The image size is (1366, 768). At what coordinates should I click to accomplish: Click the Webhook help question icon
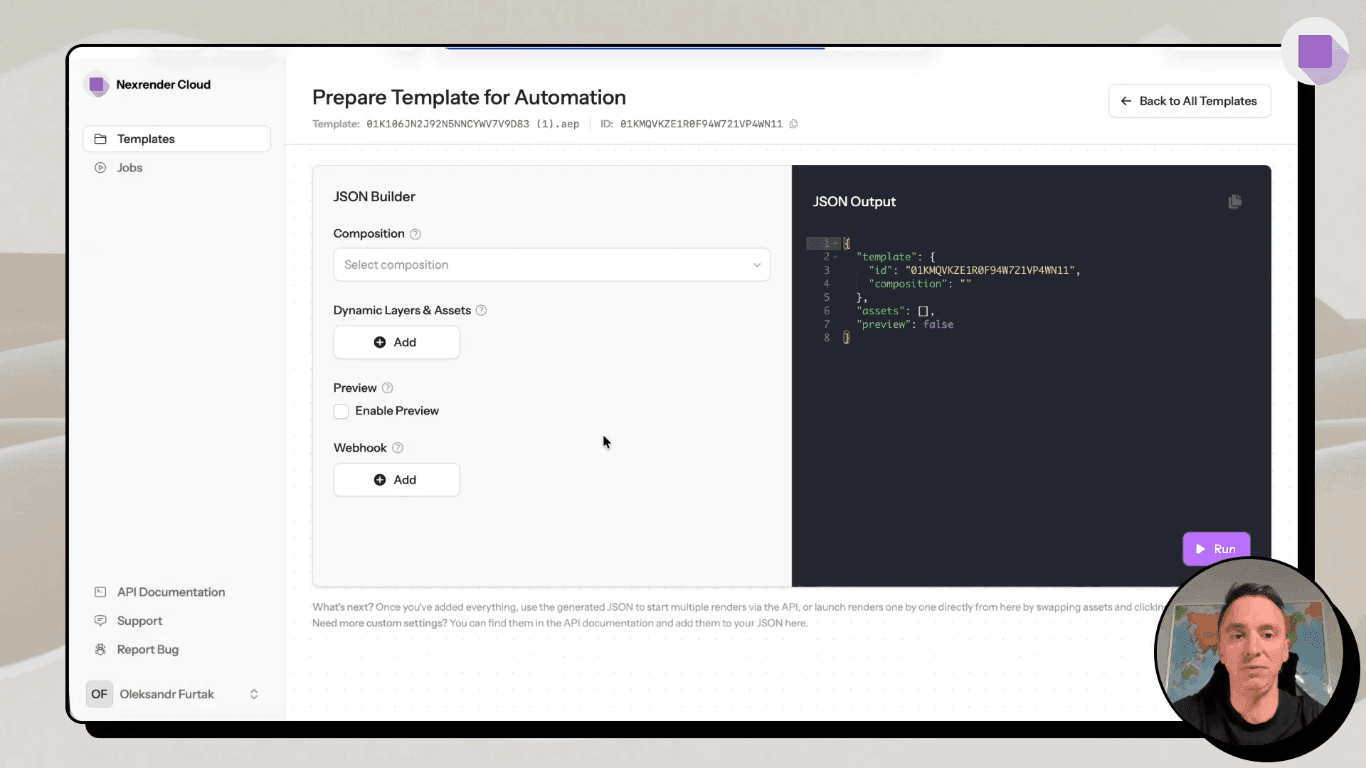tap(397, 448)
